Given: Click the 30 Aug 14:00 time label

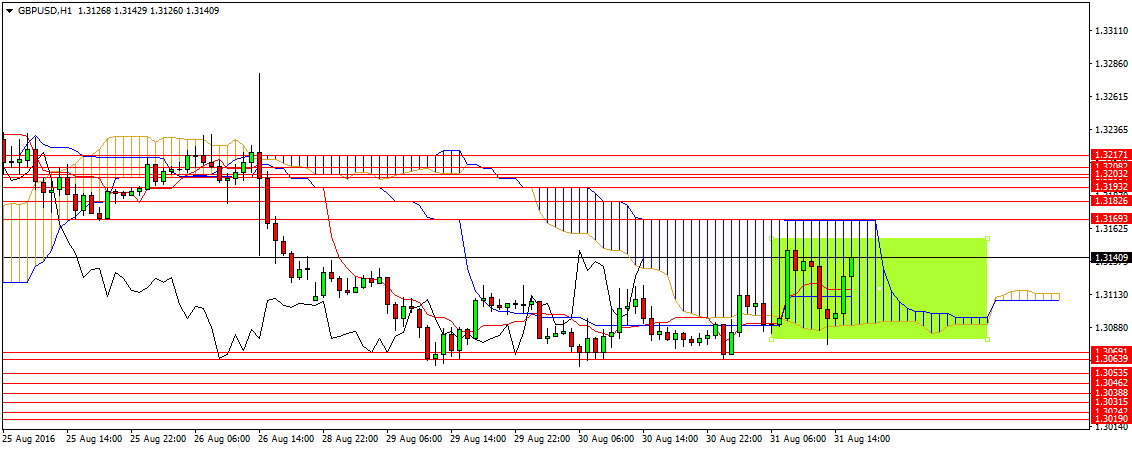Looking at the screenshot, I should [669, 439].
